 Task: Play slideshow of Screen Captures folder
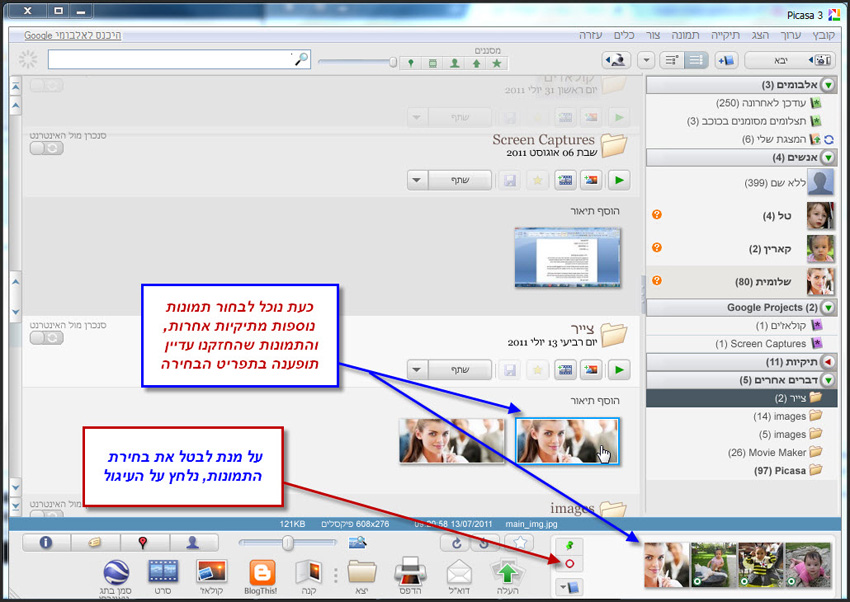[x=619, y=180]
